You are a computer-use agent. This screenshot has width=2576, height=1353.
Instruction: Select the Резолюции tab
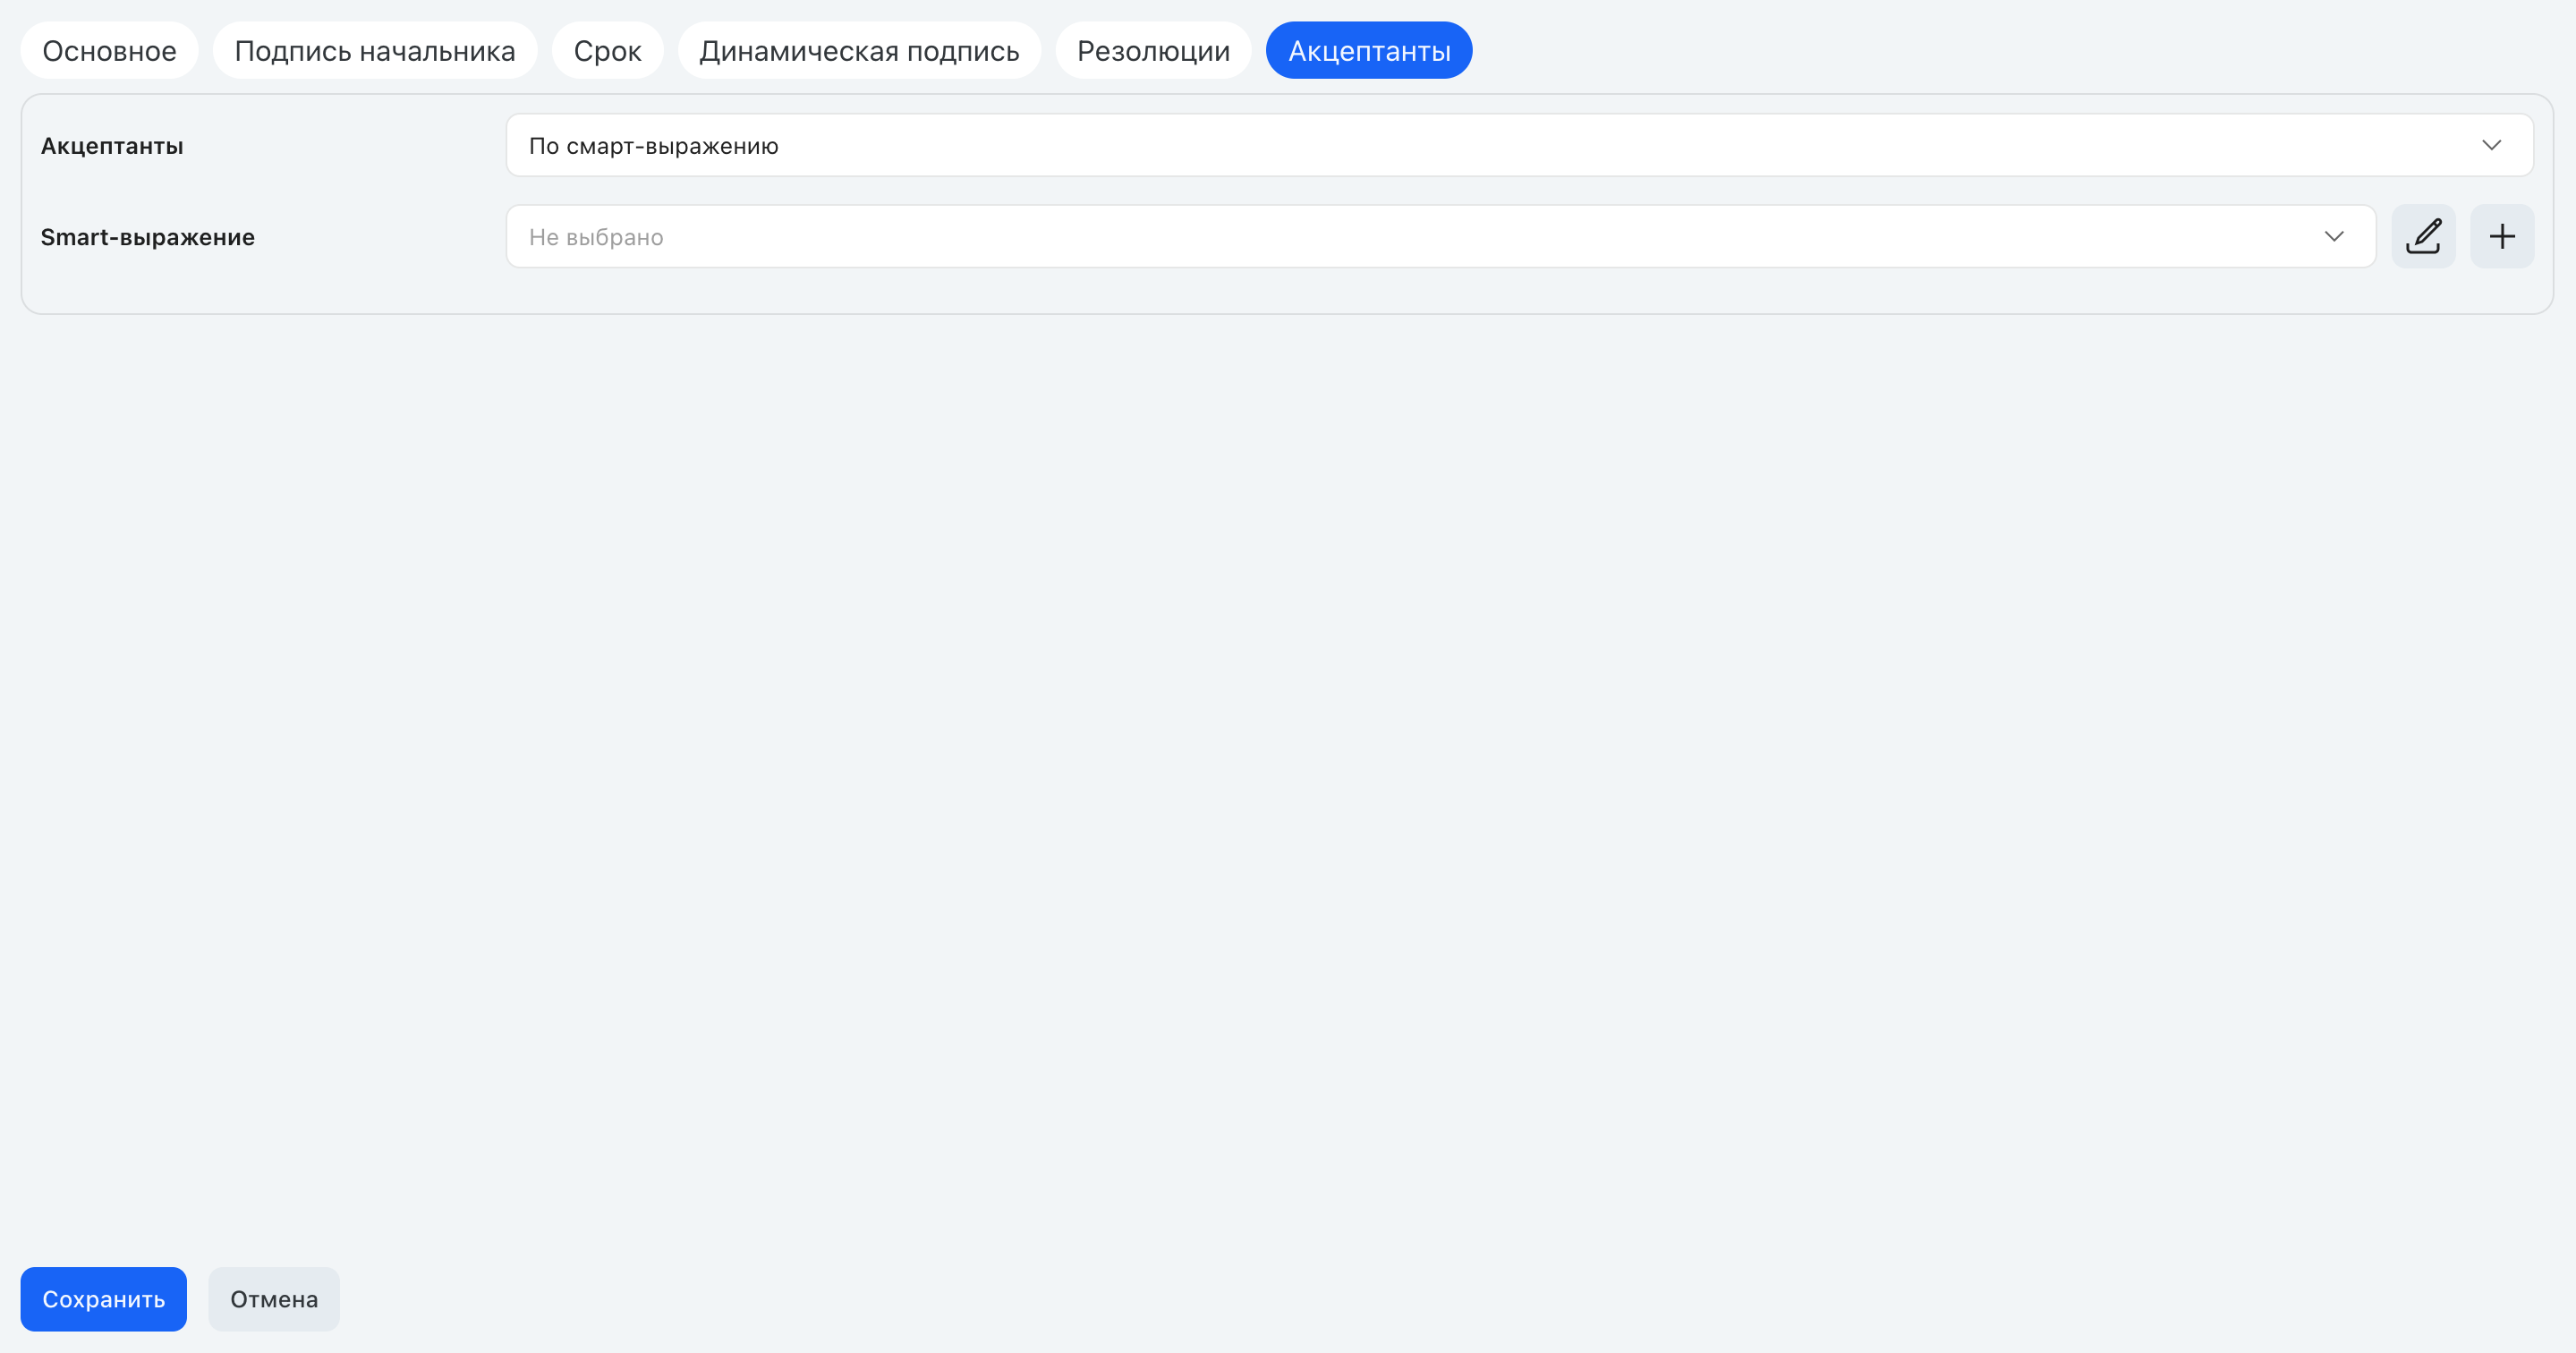(x=1153, y=50)
